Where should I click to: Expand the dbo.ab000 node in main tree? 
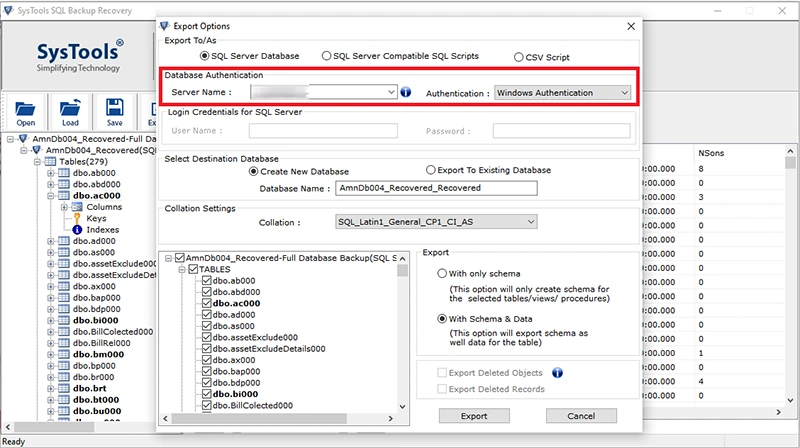point(51,173)
